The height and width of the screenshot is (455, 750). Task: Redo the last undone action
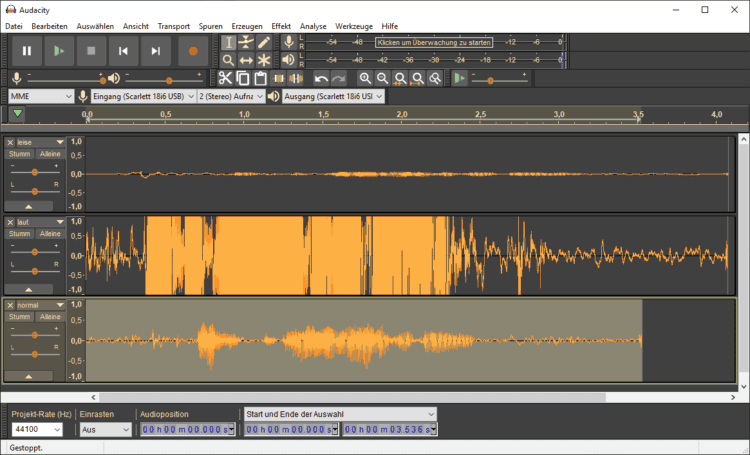[339, 78]
